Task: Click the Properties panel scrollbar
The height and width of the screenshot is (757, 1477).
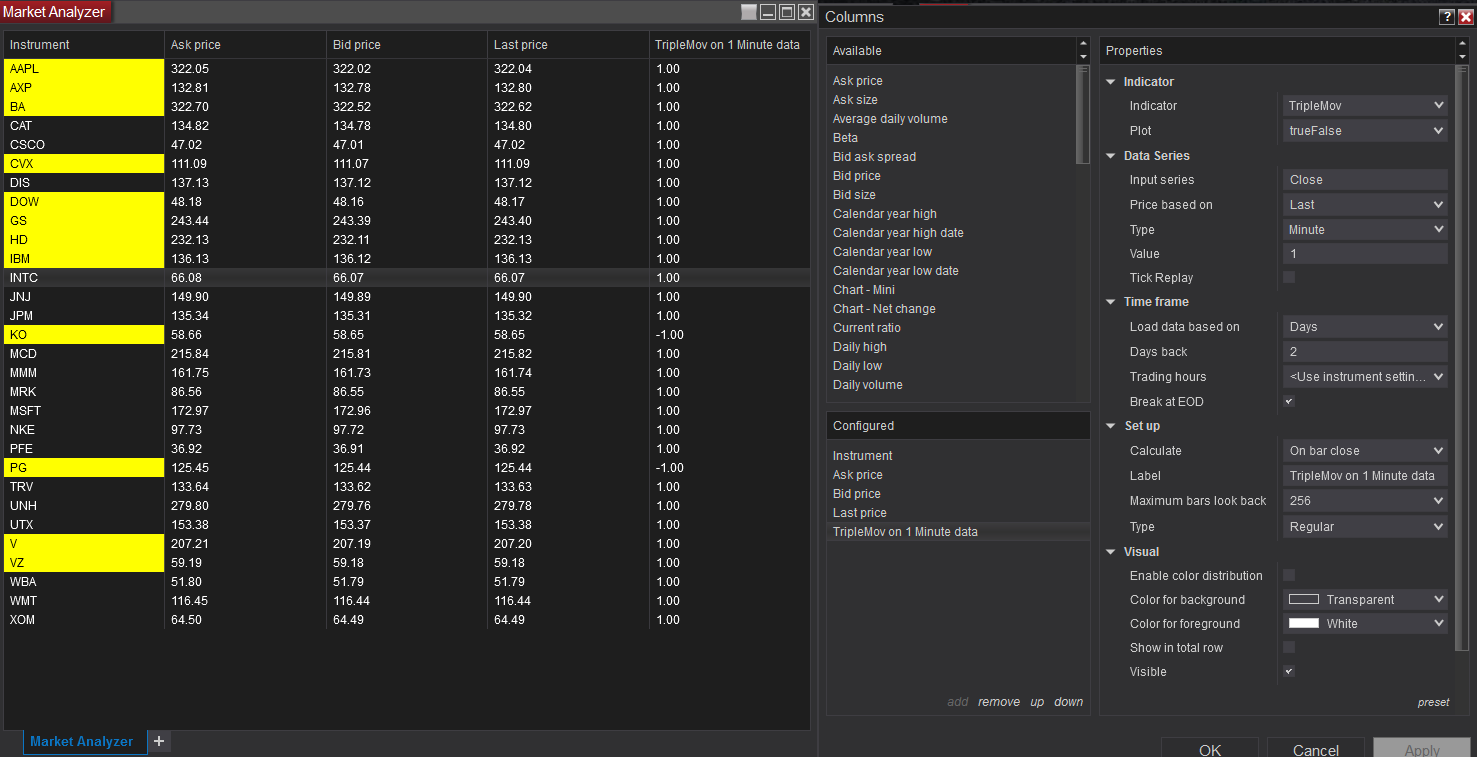Action: coord(1463,358)
